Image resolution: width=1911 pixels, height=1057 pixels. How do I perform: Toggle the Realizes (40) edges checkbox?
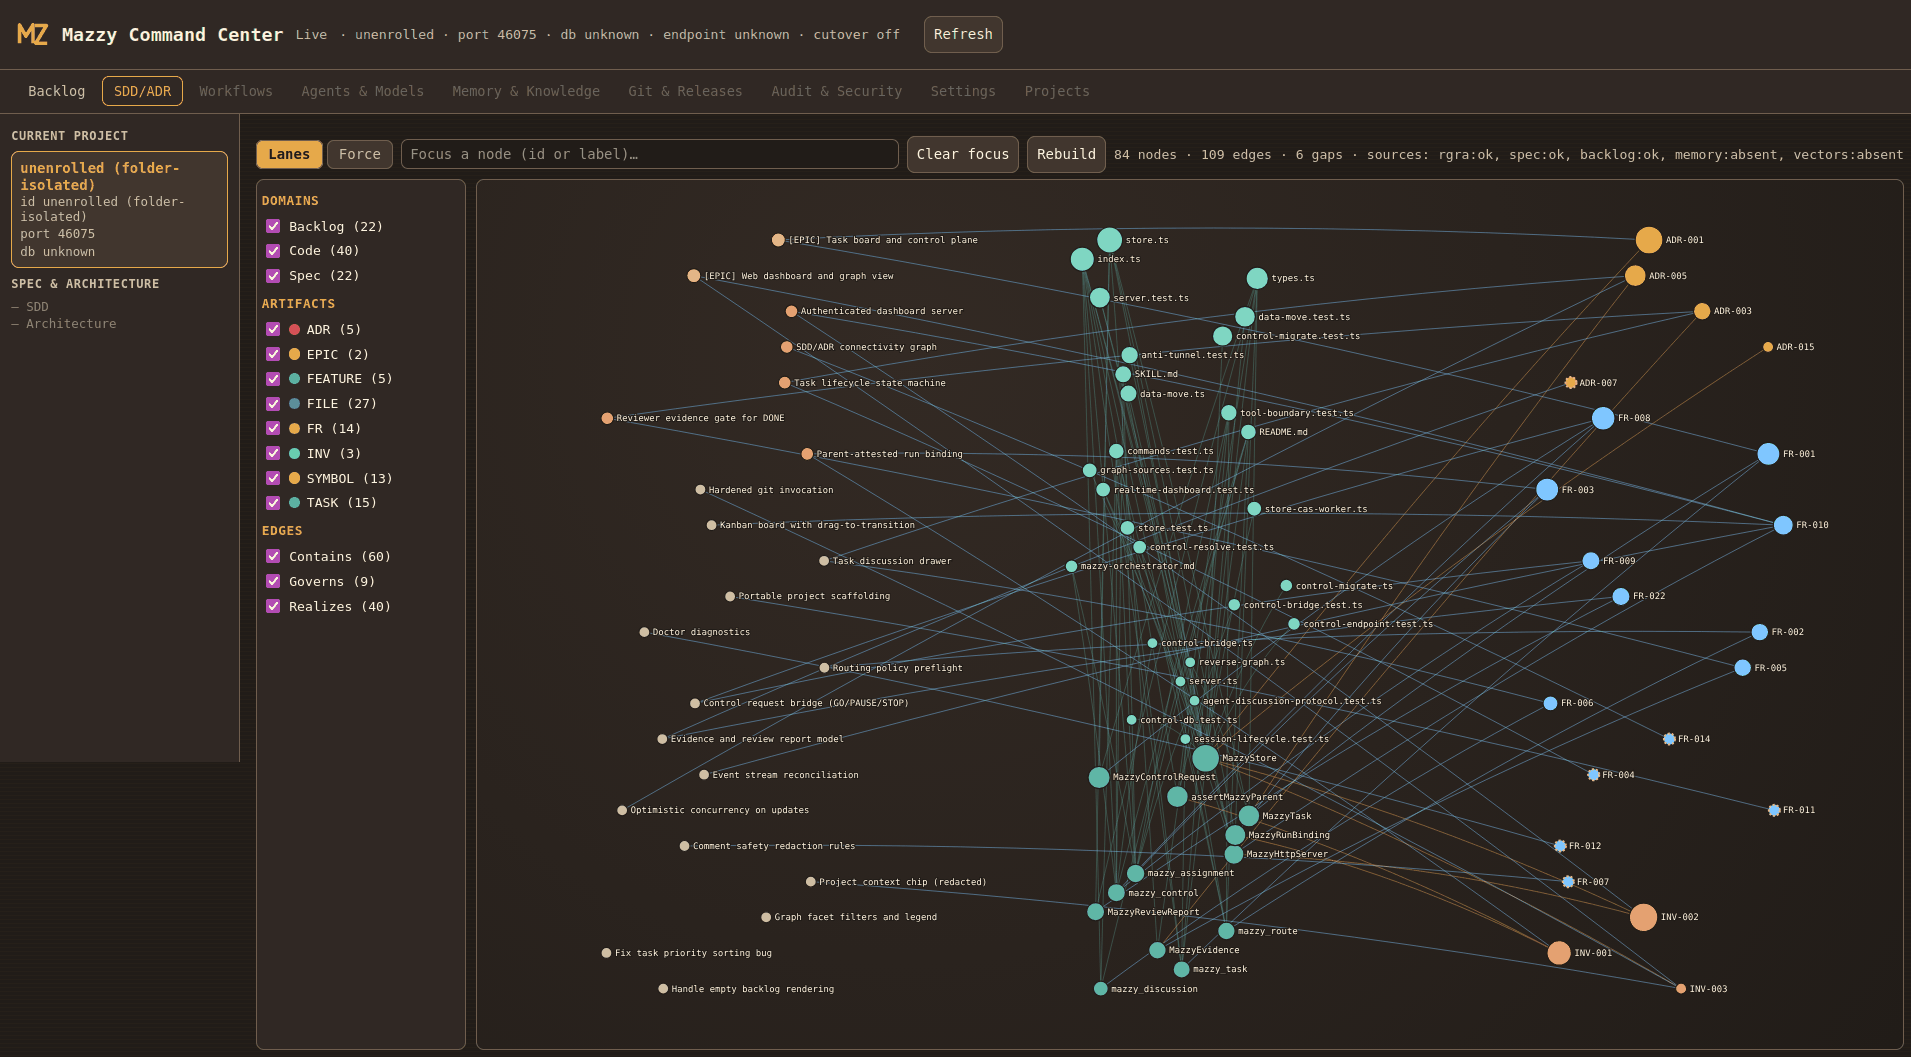click(x=273, y=606)
